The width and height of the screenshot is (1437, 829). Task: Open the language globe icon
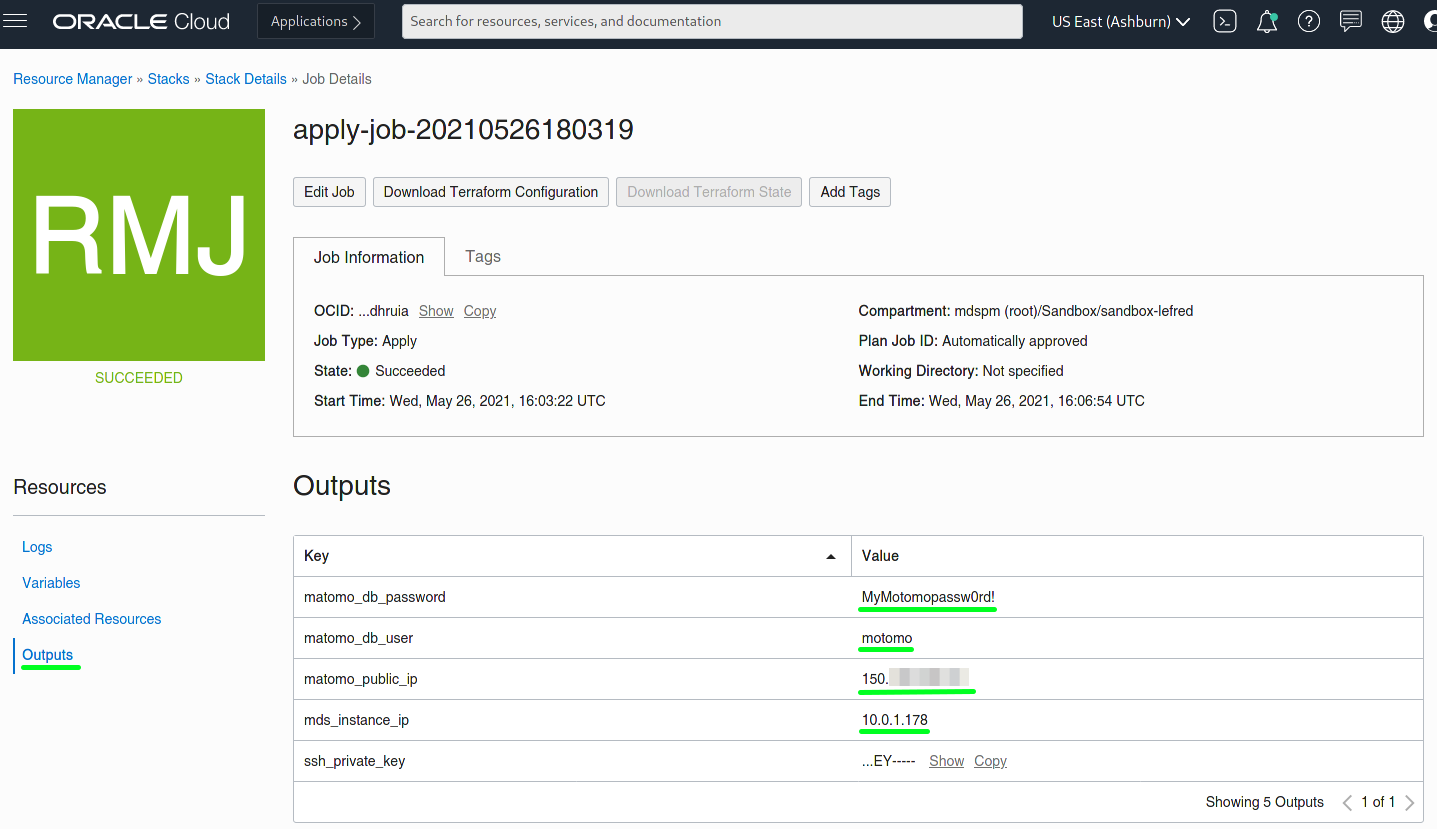click(x=1393, y=21)
